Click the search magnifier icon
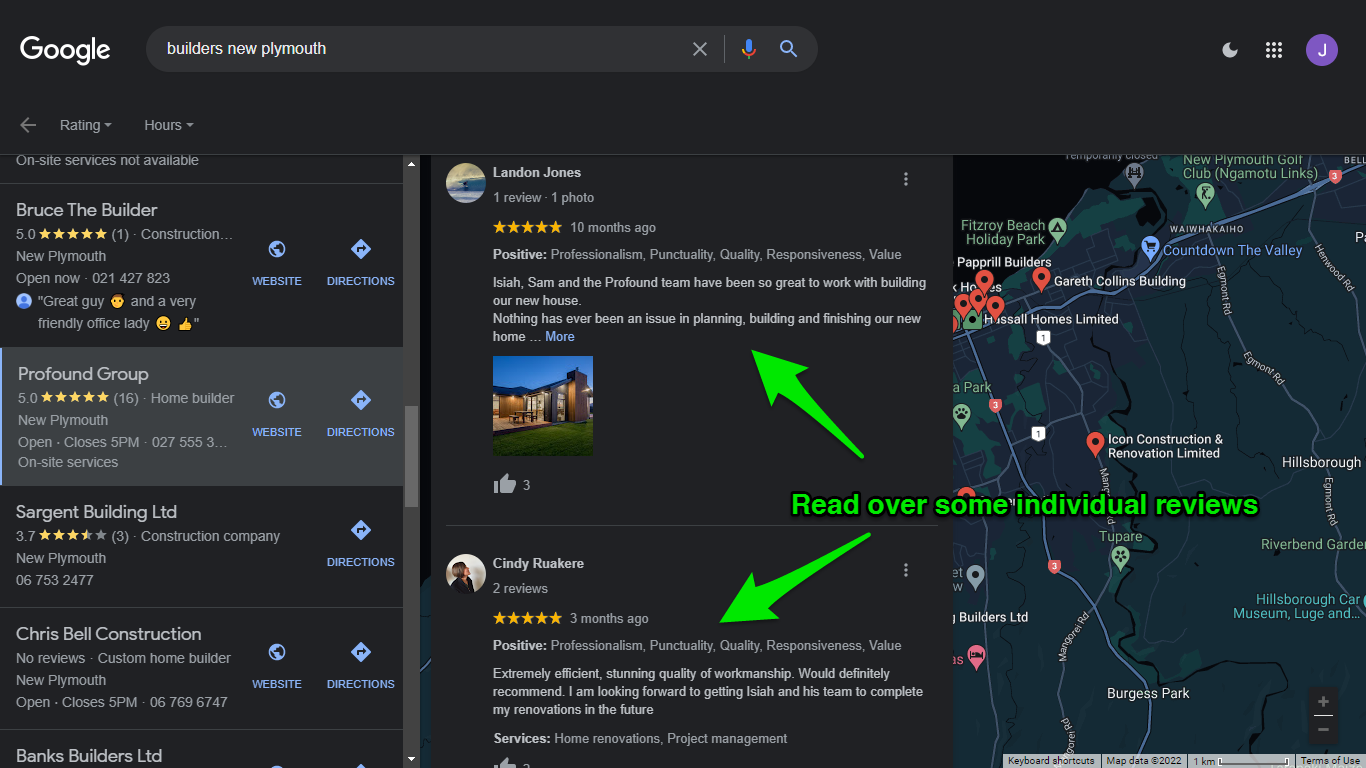 pyautogui.click(x=789, y=49)
